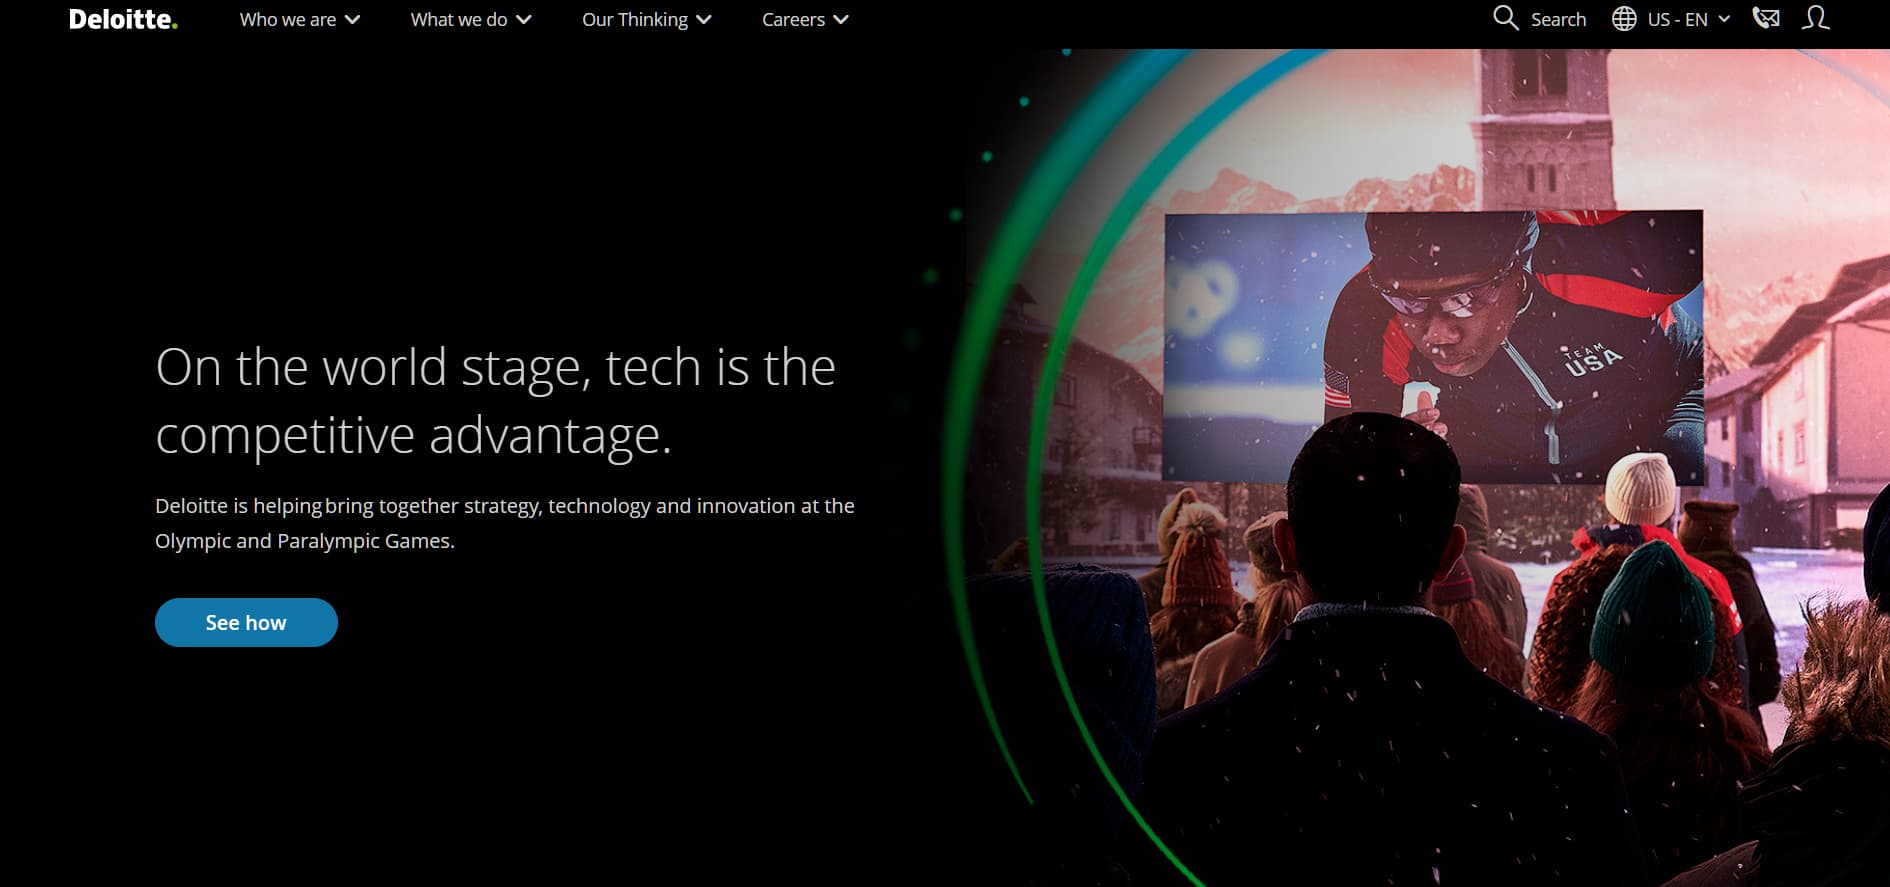Screen dimensions: 1890x887
Task: Click the headline about competitive advantage
Action: pyautogui.click(x=495, y=401)
